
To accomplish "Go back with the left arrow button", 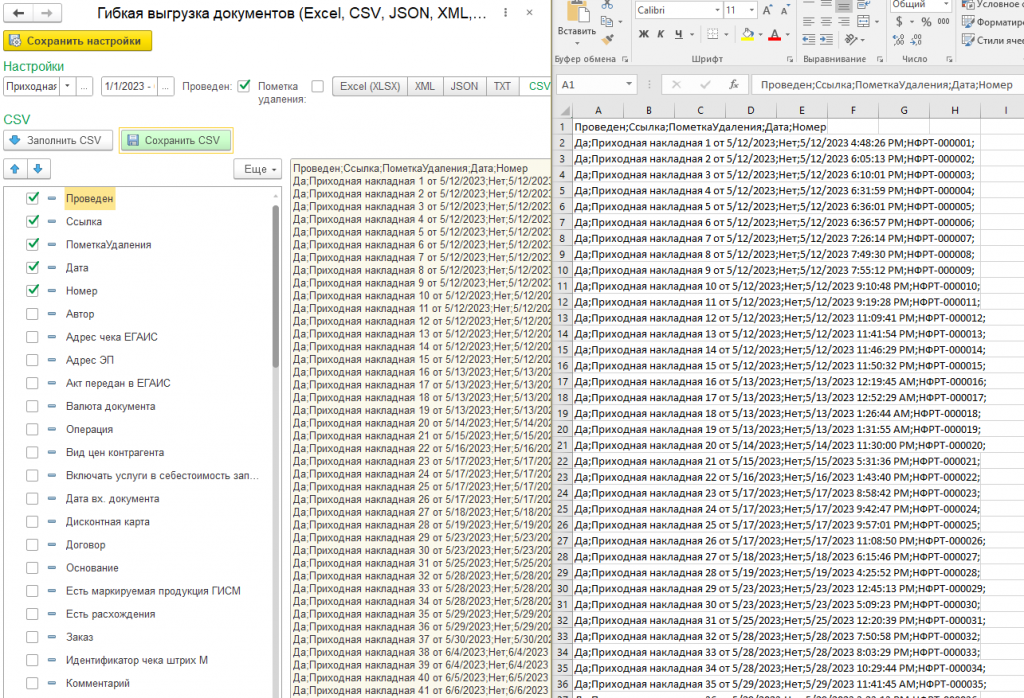I will coord(19,12).
